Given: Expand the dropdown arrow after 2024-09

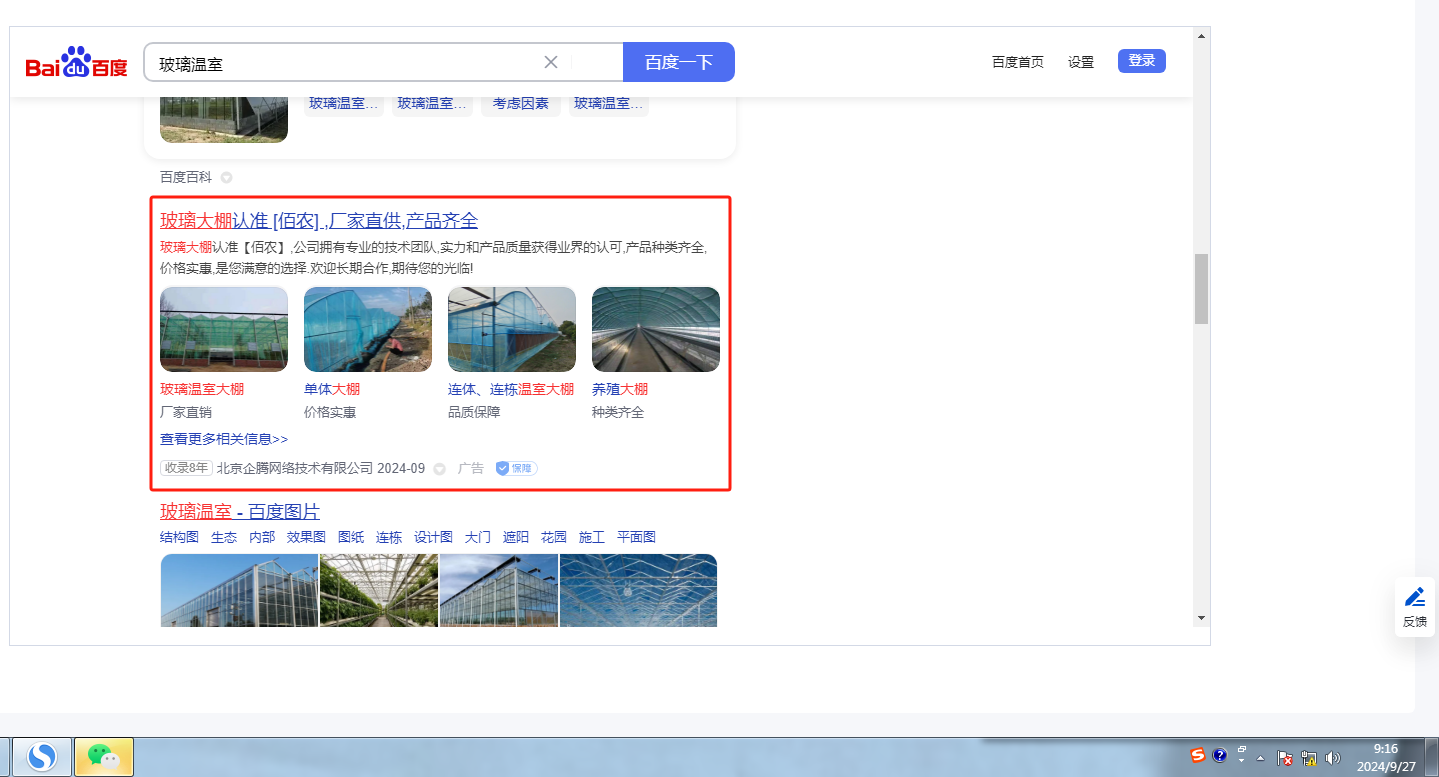Looking at the screenshot, I should point(439,469).
